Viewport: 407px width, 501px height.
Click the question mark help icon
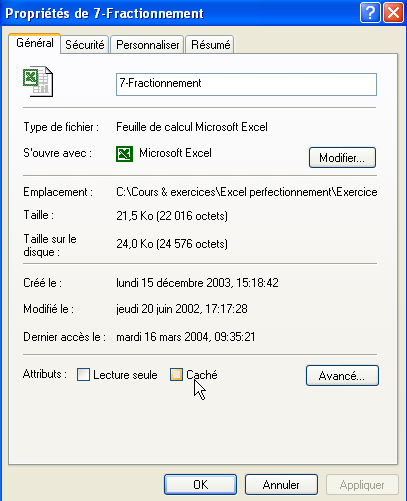pos(370,13)
